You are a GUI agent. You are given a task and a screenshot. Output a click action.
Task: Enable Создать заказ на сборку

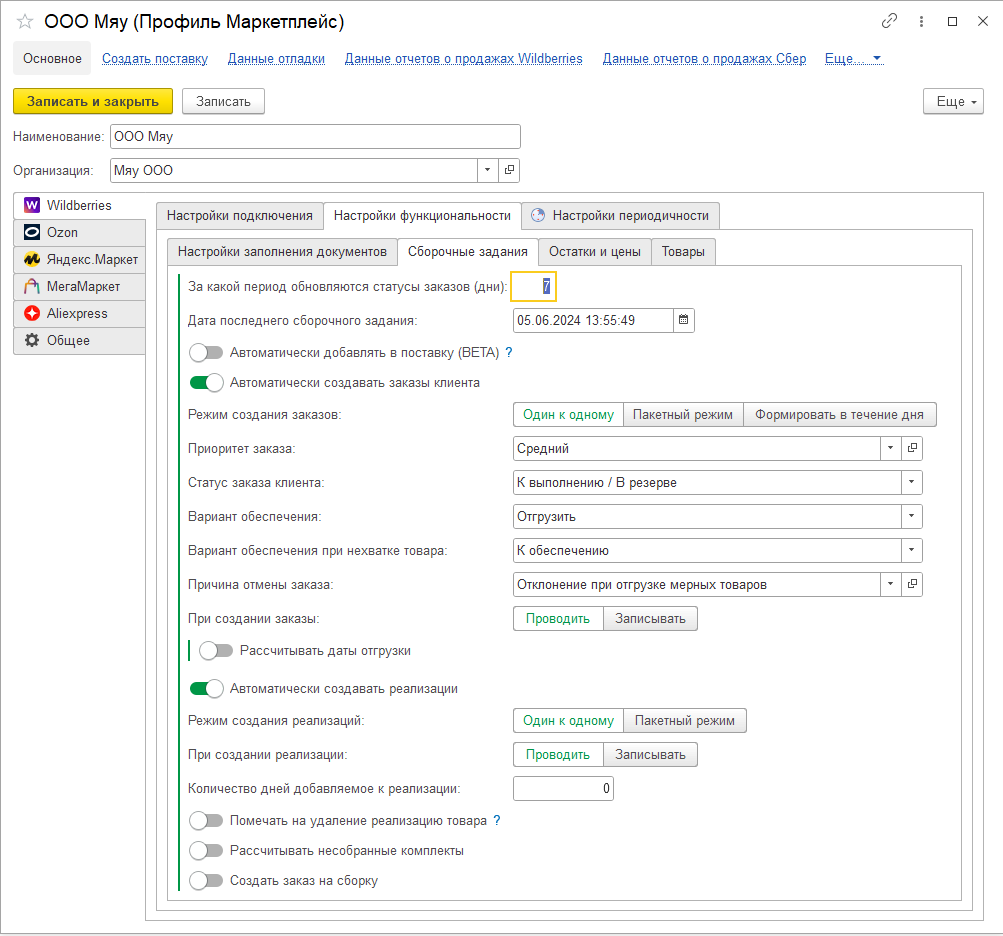click(x=206, y=880)
